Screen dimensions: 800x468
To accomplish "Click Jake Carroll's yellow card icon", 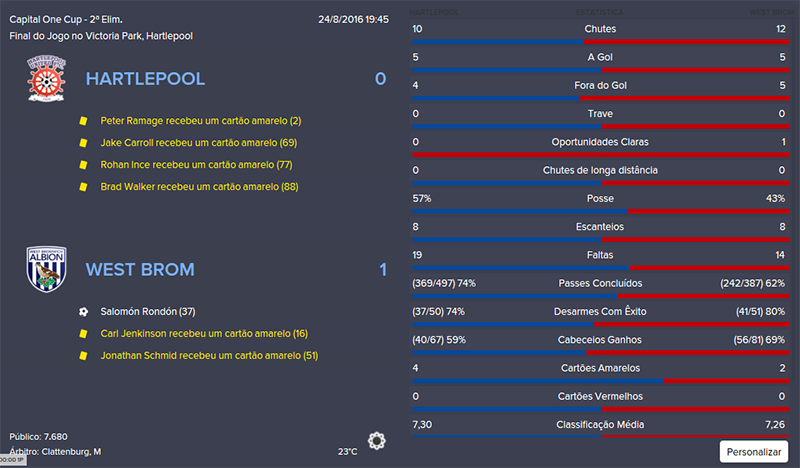I will point(83,143).
